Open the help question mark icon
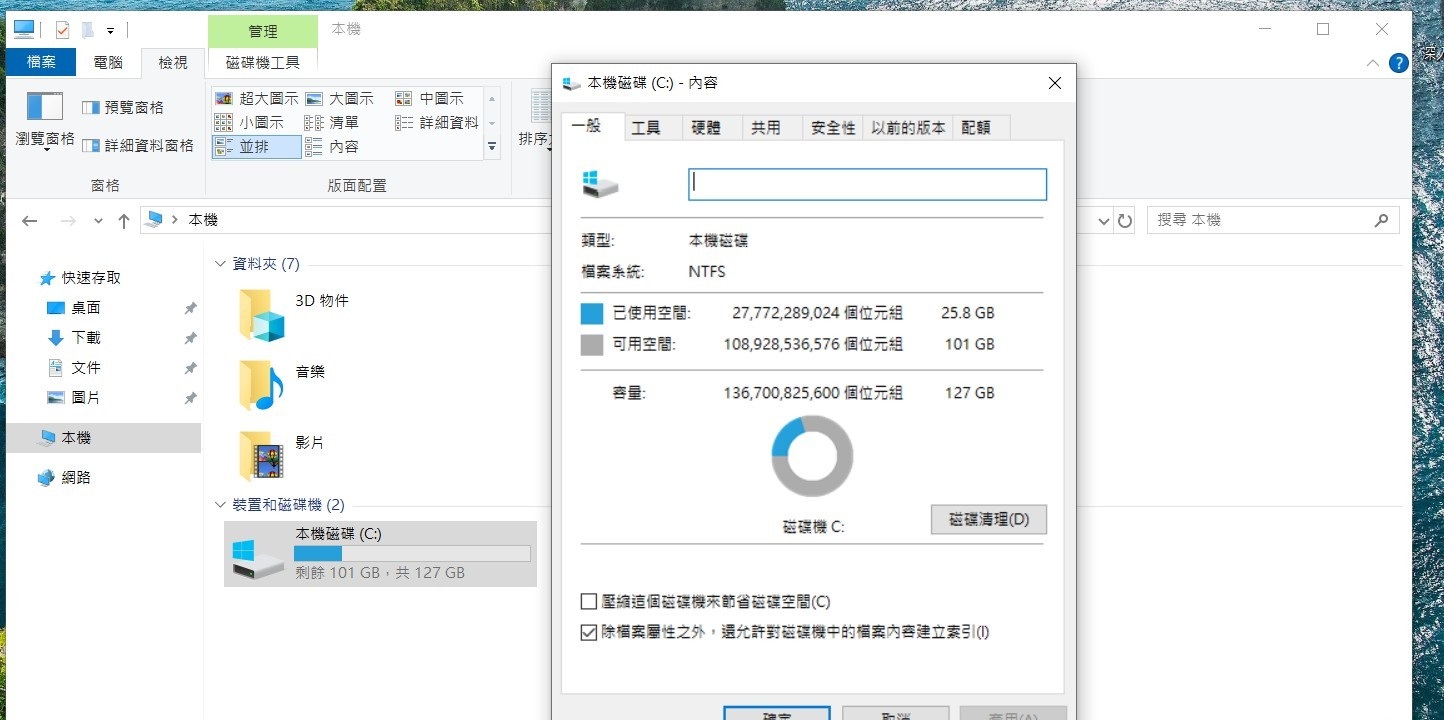The image size is (1444, 720). coord(1398,63)
